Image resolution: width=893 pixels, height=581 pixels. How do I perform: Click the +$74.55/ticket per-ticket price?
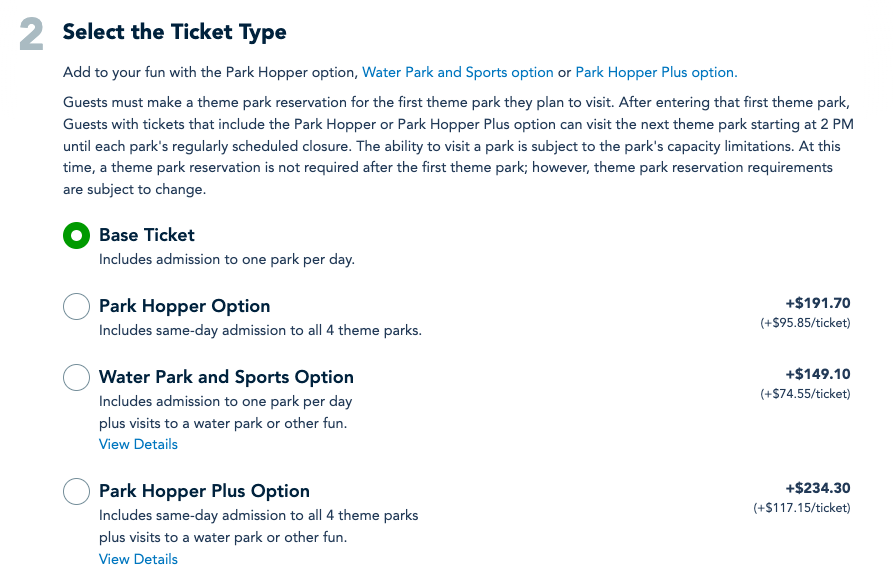[804, 394]
